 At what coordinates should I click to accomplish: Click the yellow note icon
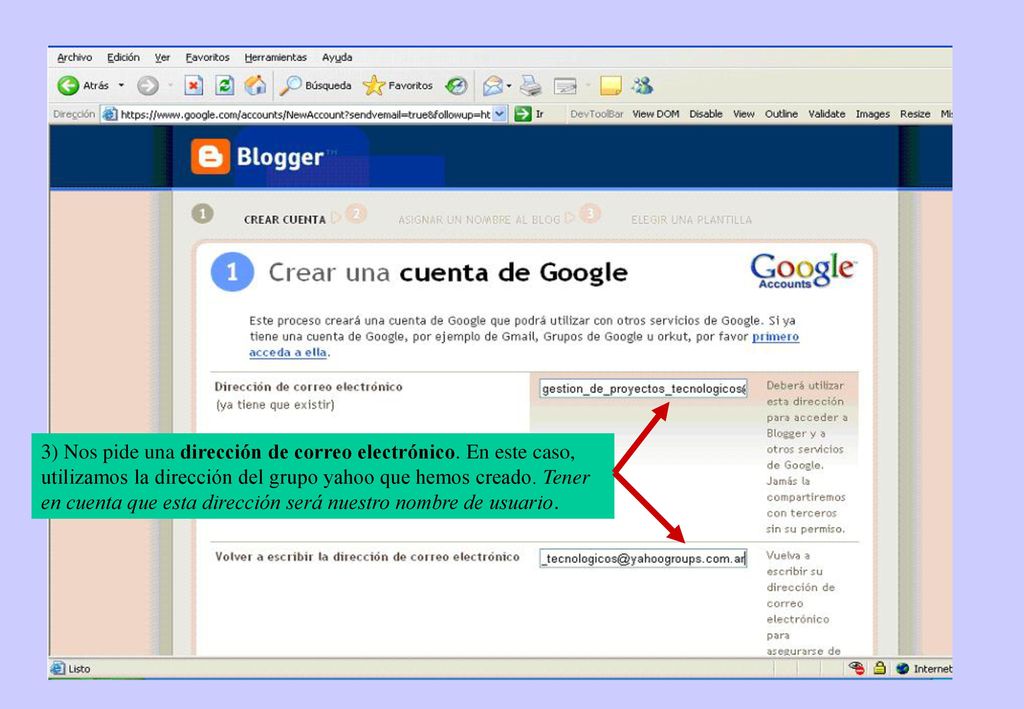[x=611, y=86]
